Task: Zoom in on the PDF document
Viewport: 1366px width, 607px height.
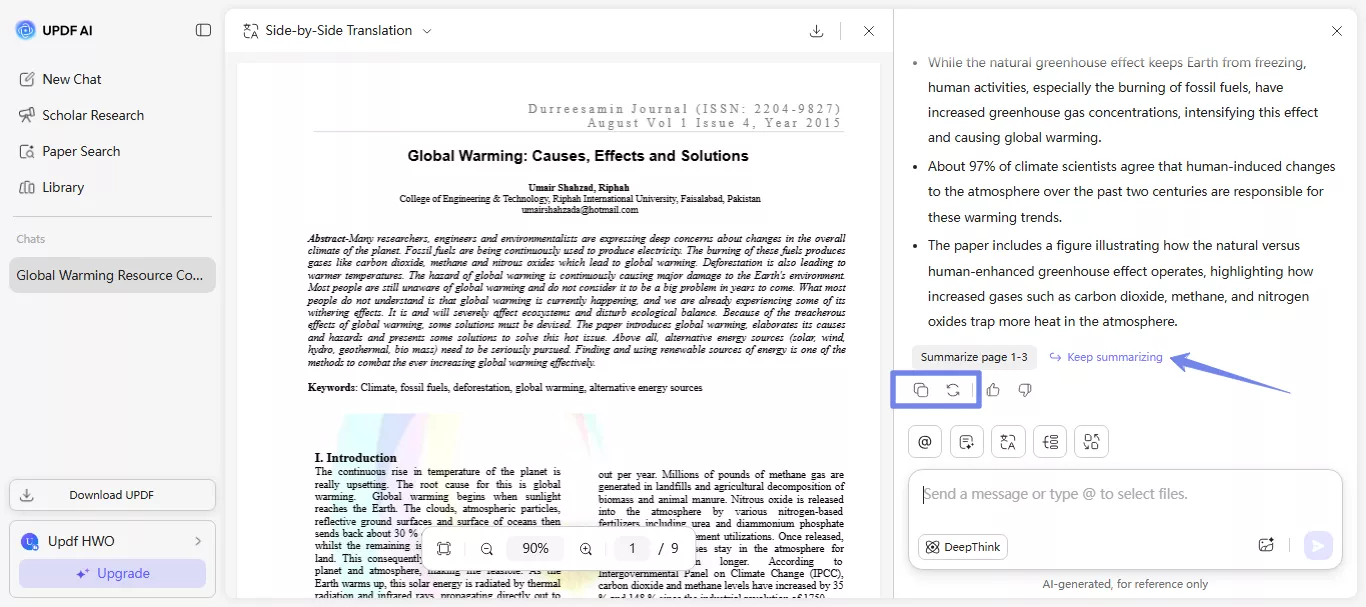Action: point(585,548)
